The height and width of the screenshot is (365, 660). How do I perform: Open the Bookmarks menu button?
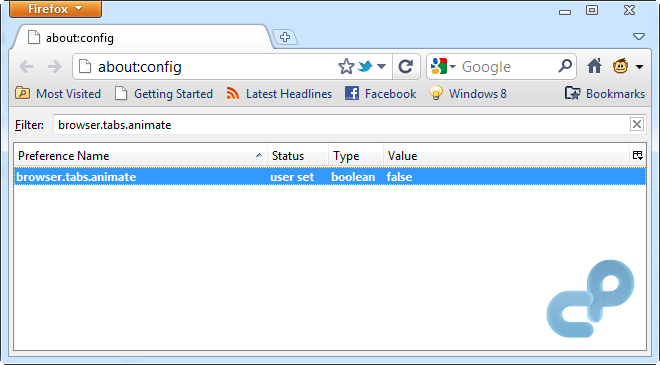point(605,93)
